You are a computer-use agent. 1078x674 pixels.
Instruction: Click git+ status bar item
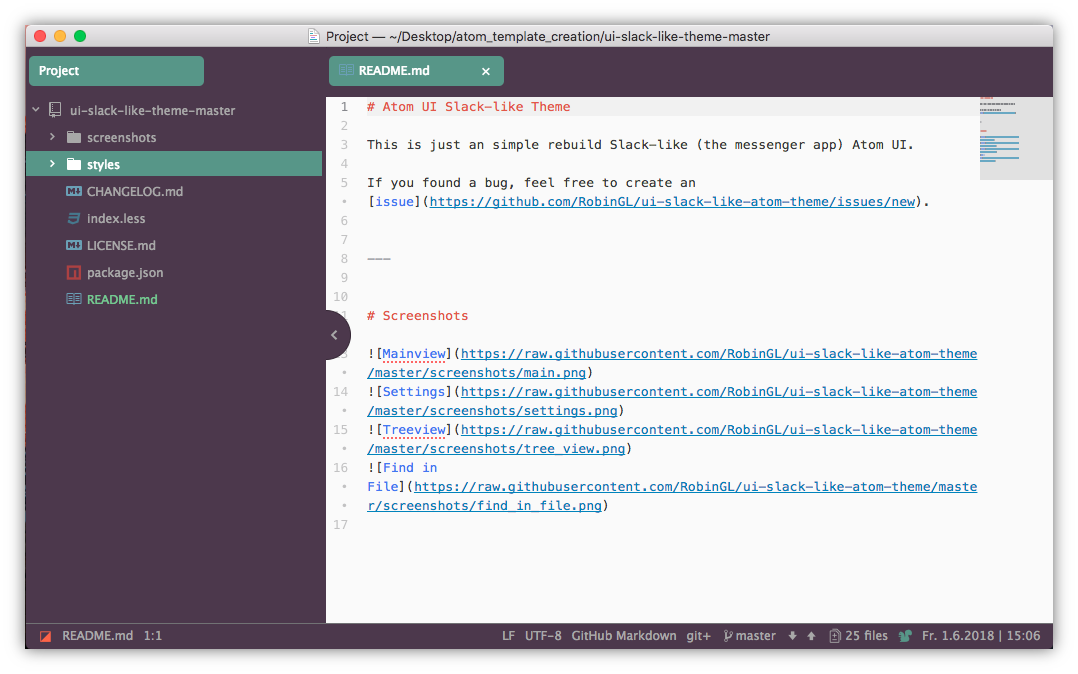[x=698, y=635]
